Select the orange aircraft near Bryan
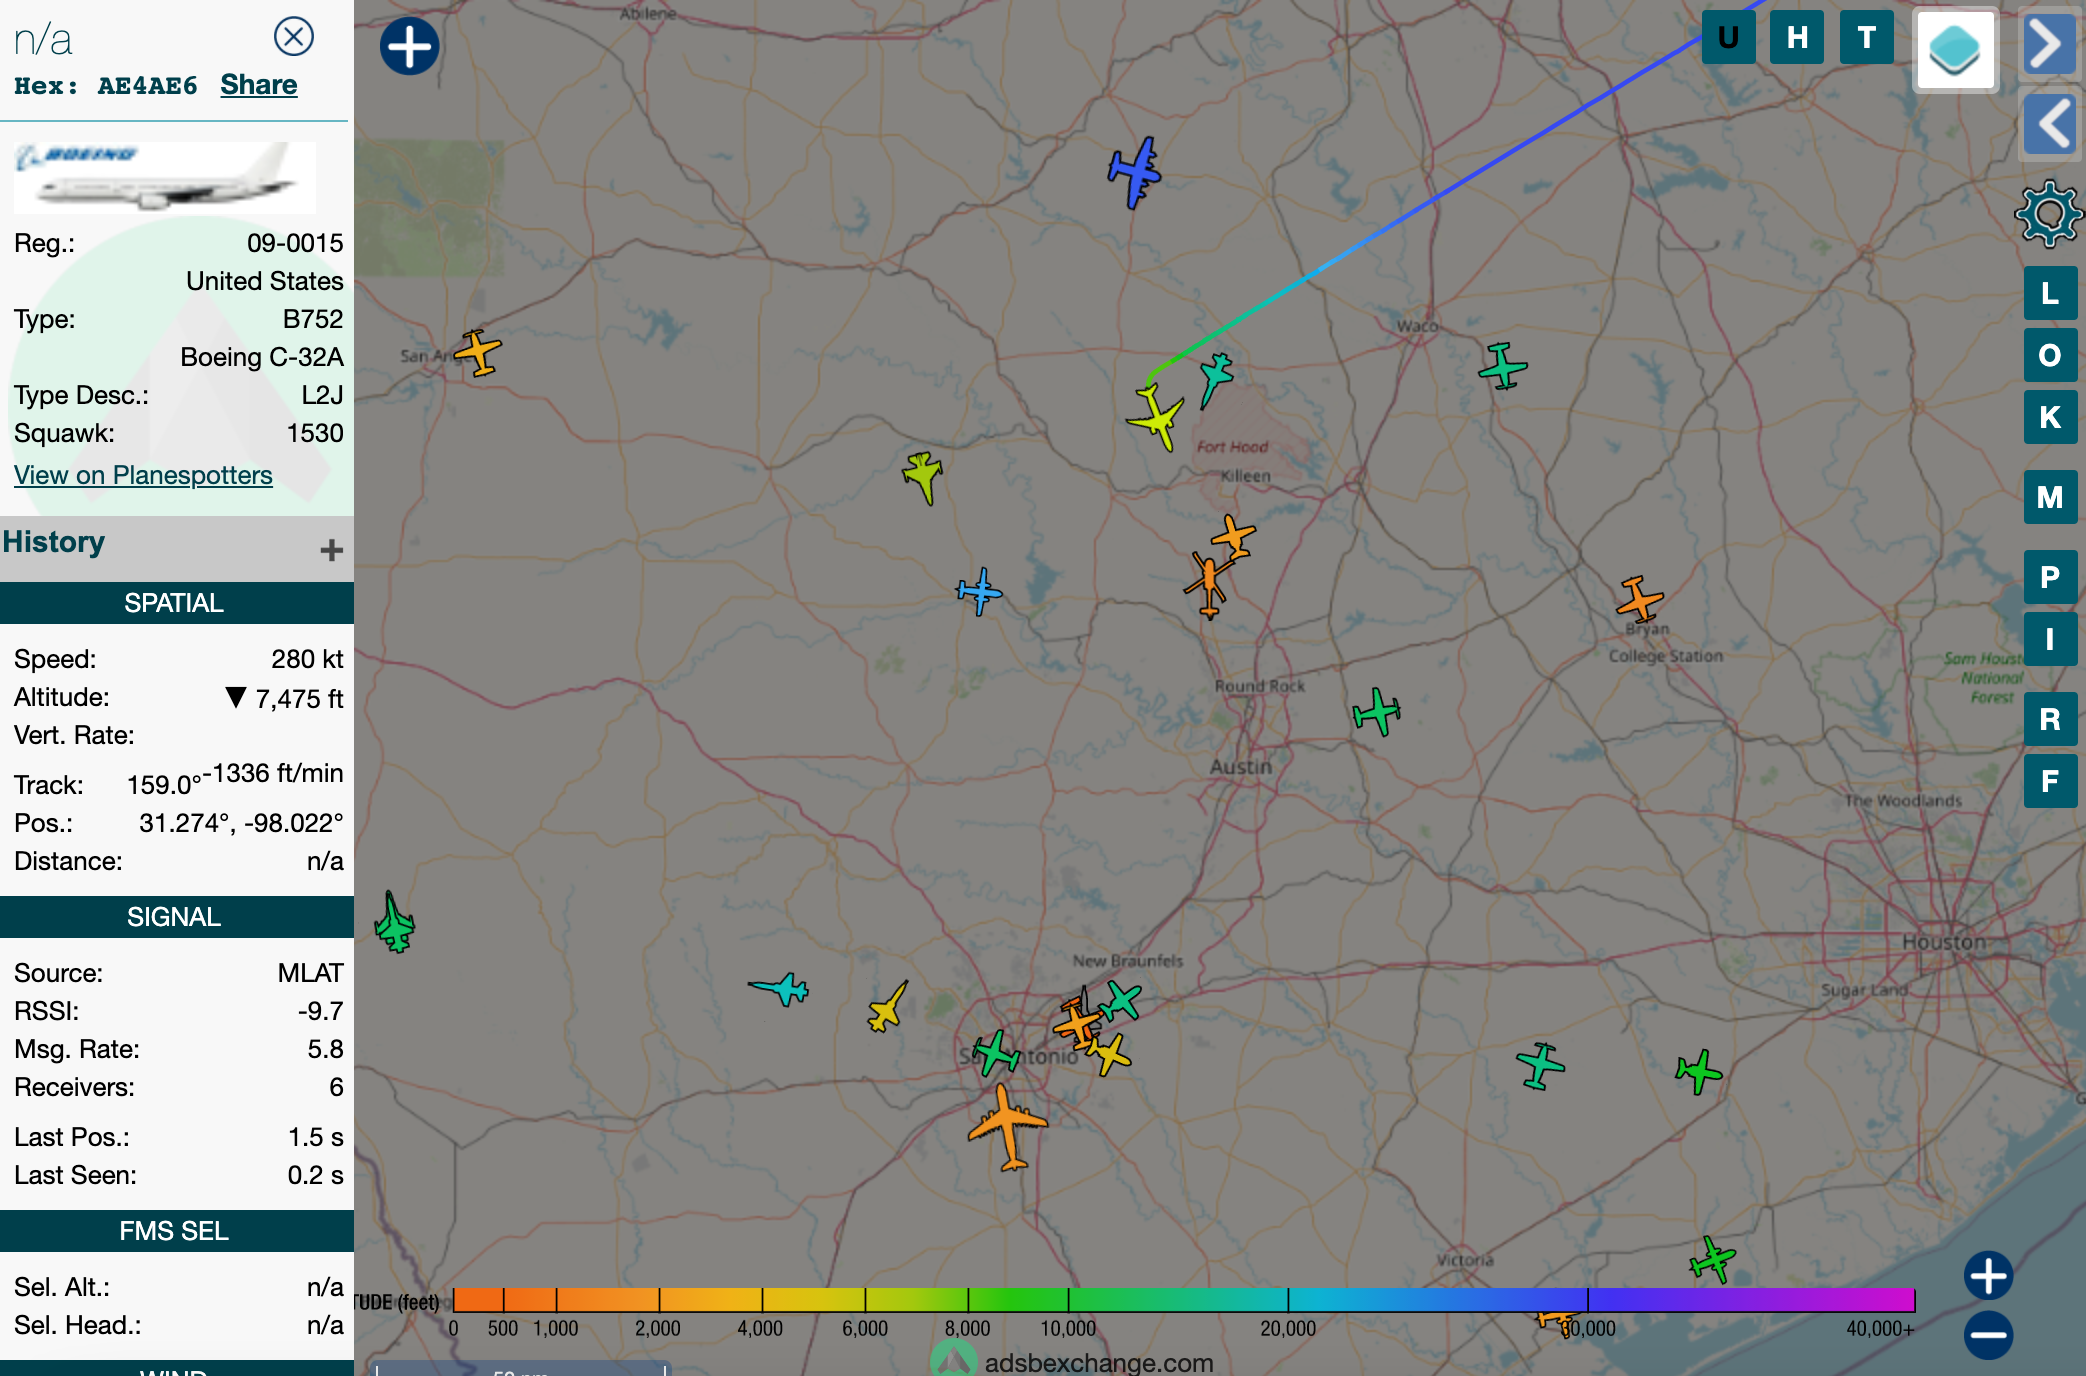Screen dimensions: 2086x1376 1639,599
